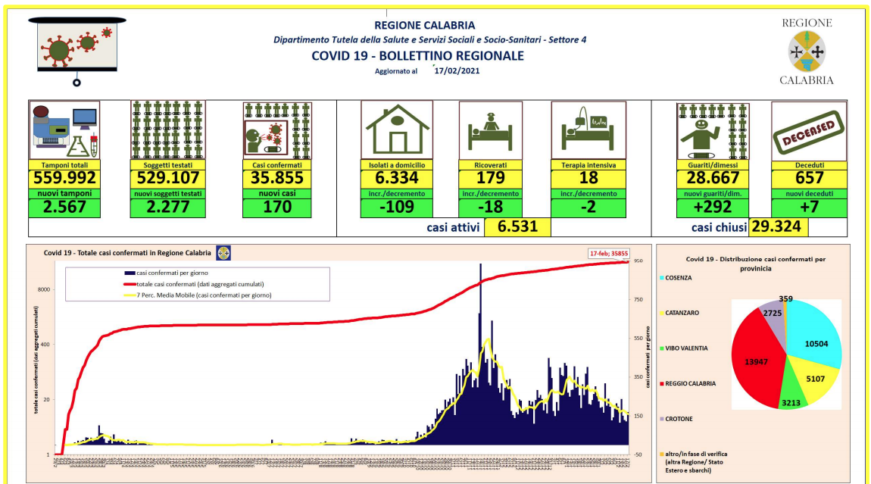
Task: Click the casi attivi value 6.531
Action: click(x=517, y=227)
